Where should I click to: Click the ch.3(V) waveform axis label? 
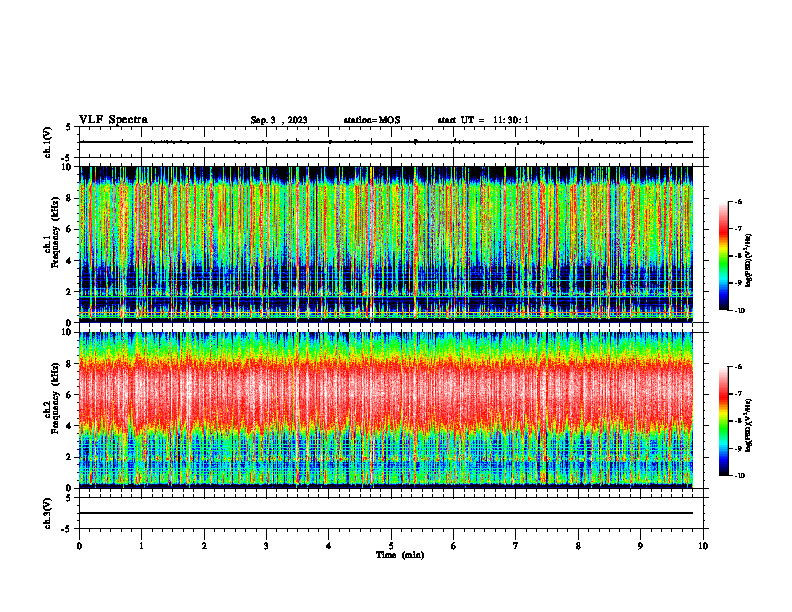tap(48, 513)
